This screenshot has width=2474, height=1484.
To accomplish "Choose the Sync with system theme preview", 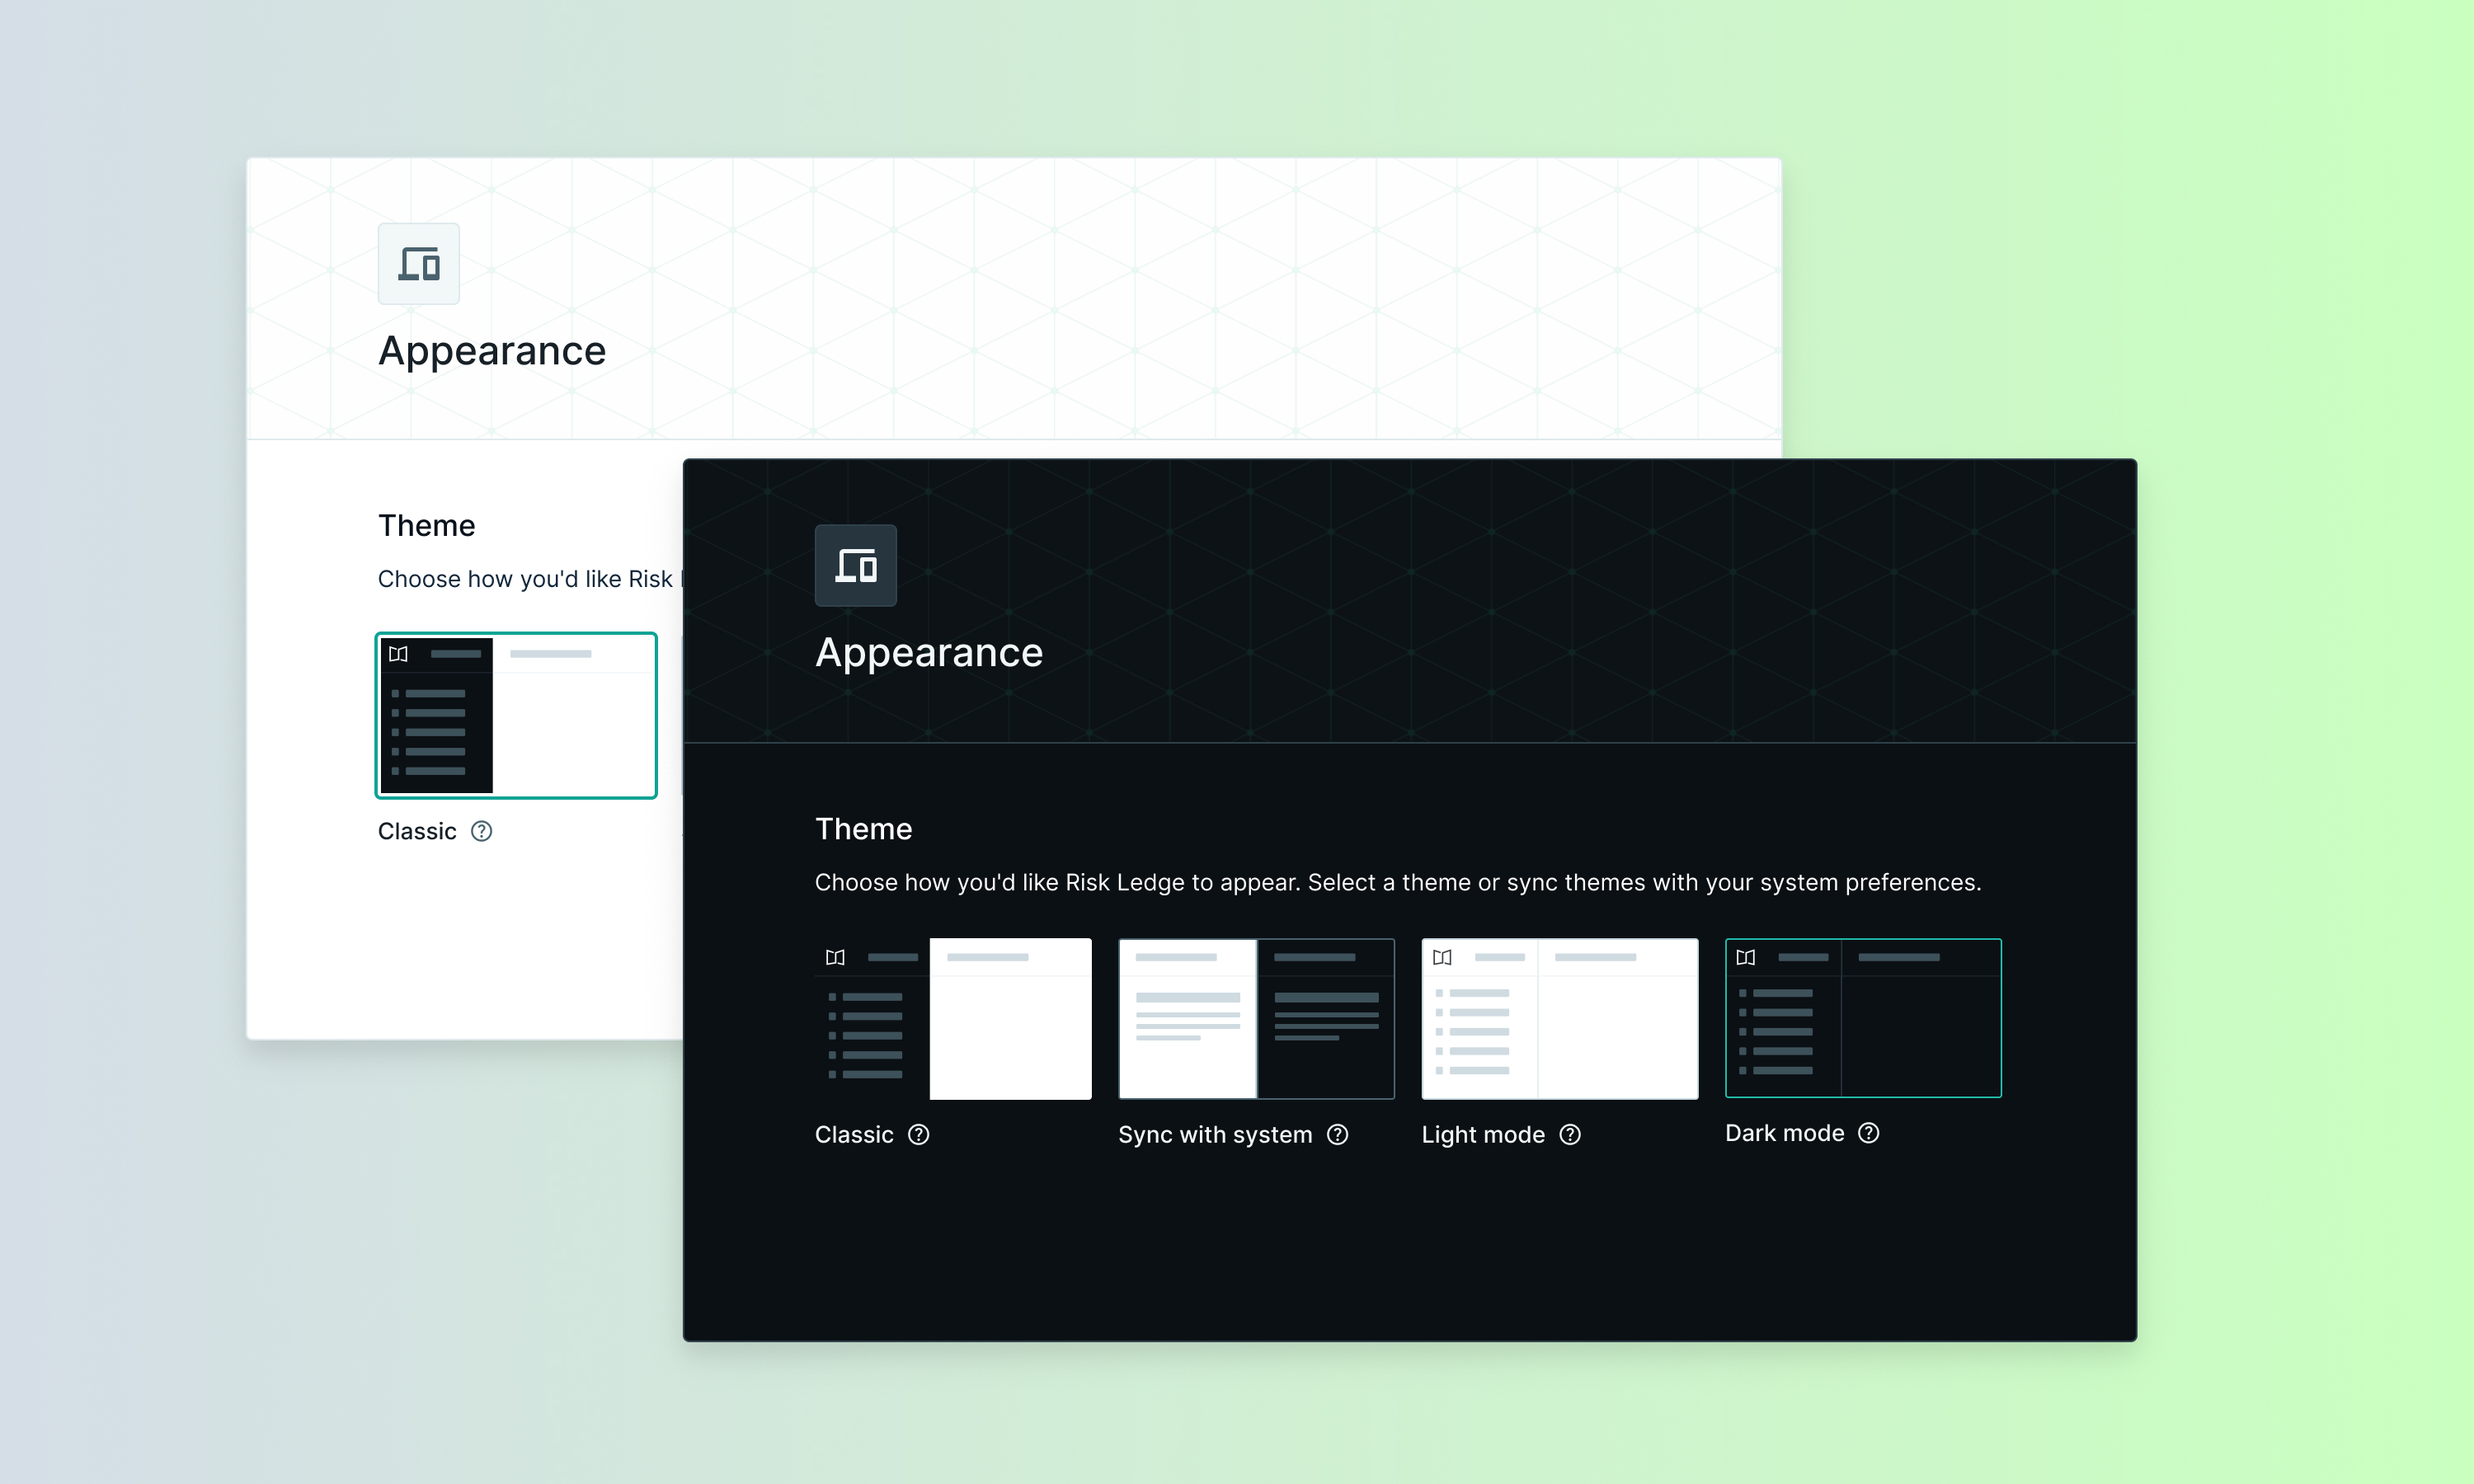I will pyautogui.click(x=1255, y=1018).
